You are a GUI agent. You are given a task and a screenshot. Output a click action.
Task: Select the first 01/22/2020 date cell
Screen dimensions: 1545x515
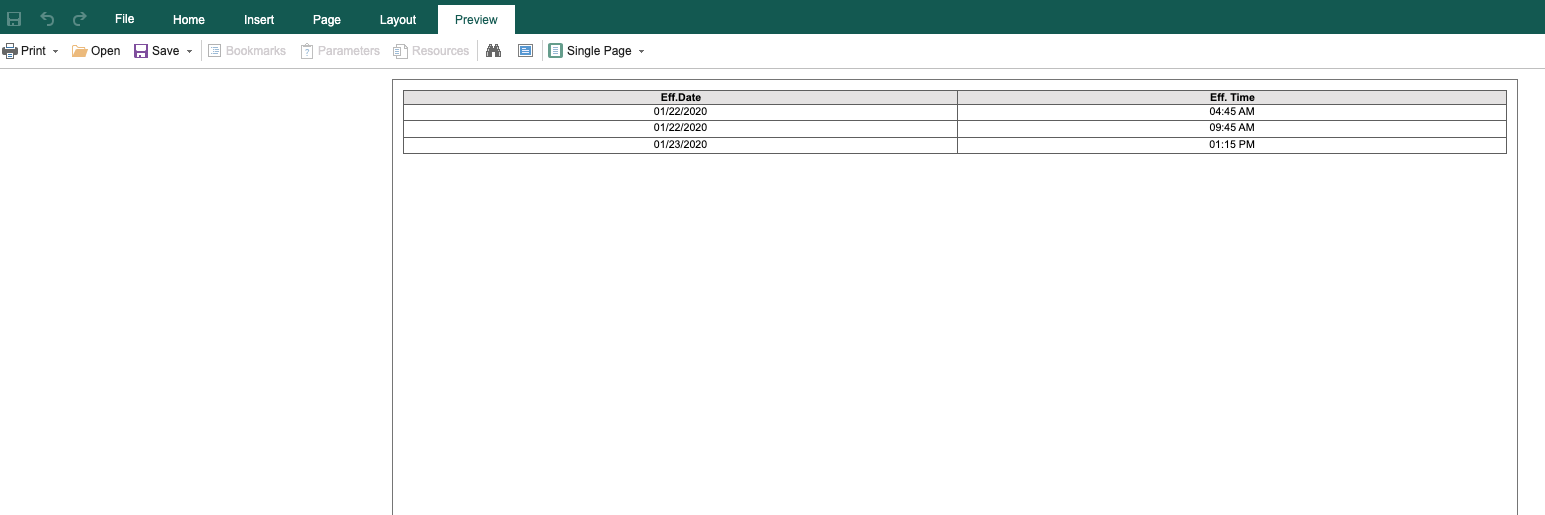(680, 112)
